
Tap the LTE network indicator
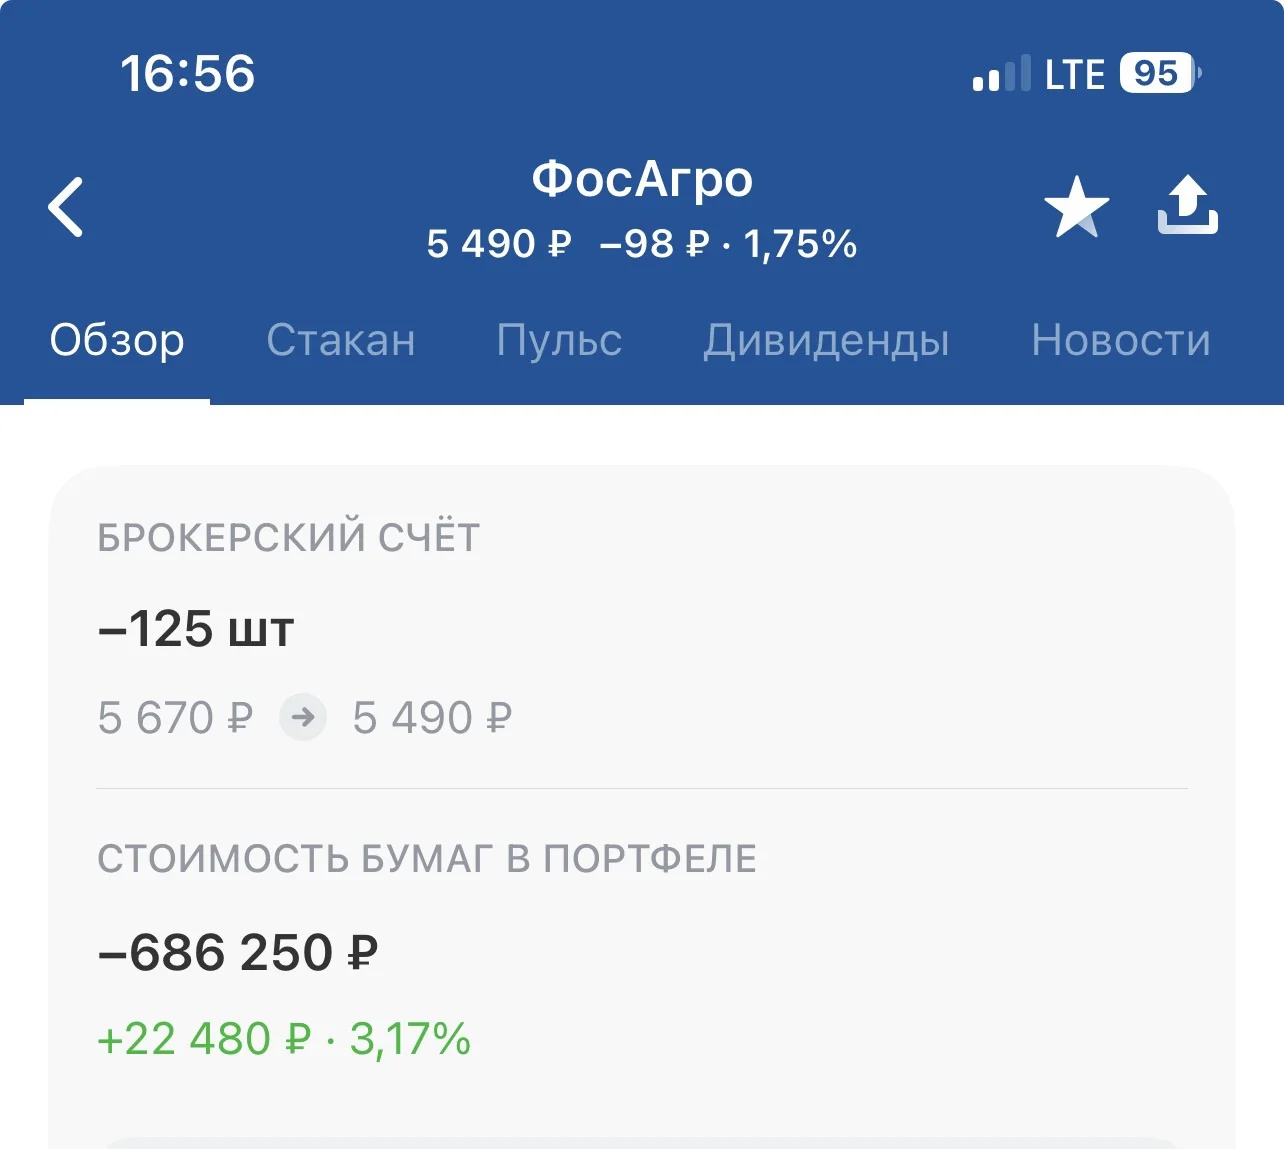pyautogui.click(x=1075, y=75)
